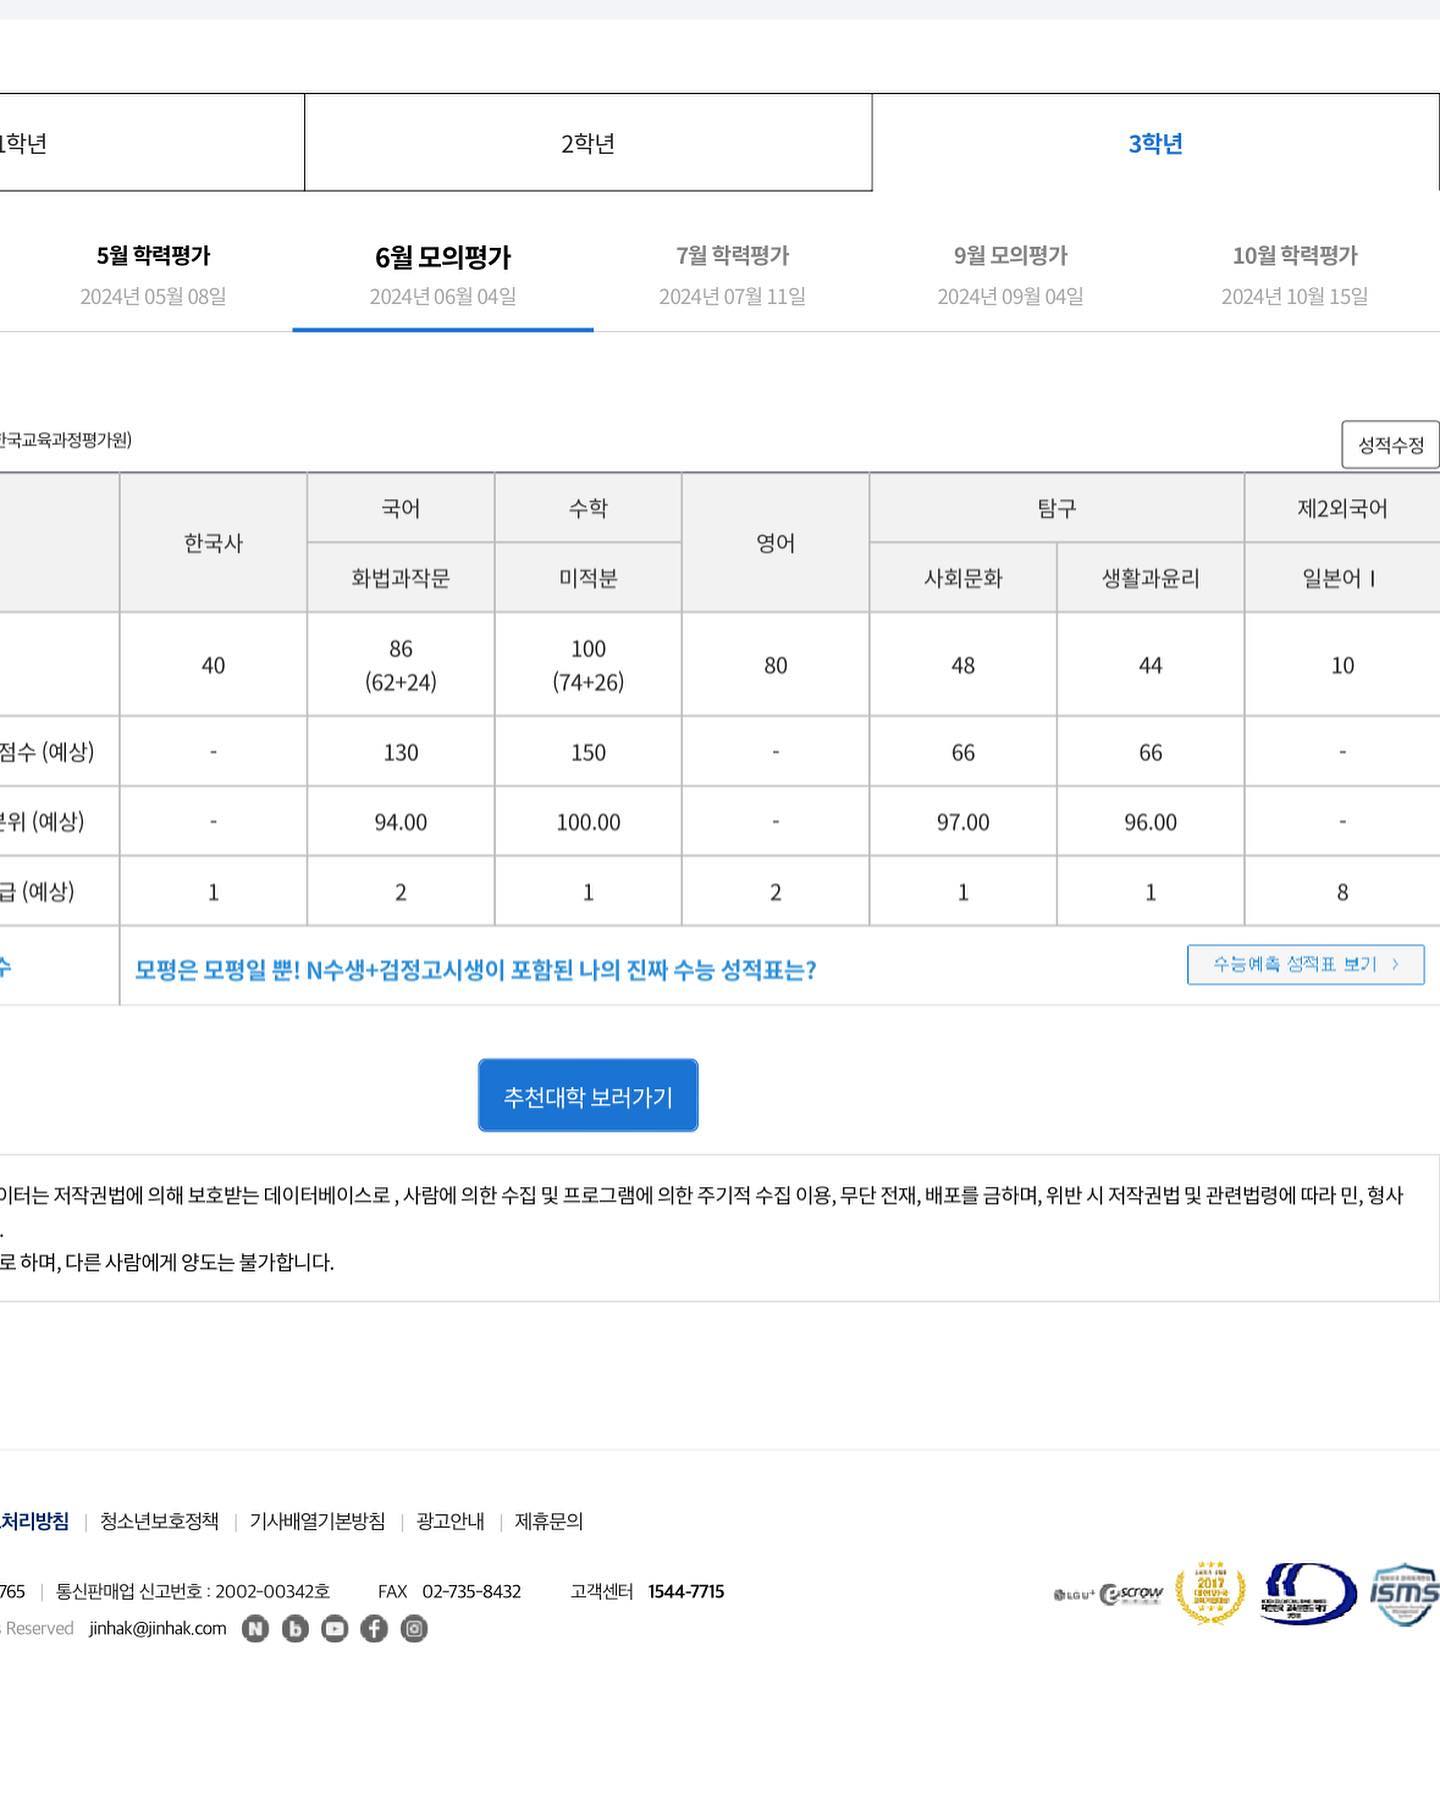Screen dimensions: 1440x1800
Task: Click the 사회문화 raw score 48
Action: pyautogui.click(x=963, y=665)
